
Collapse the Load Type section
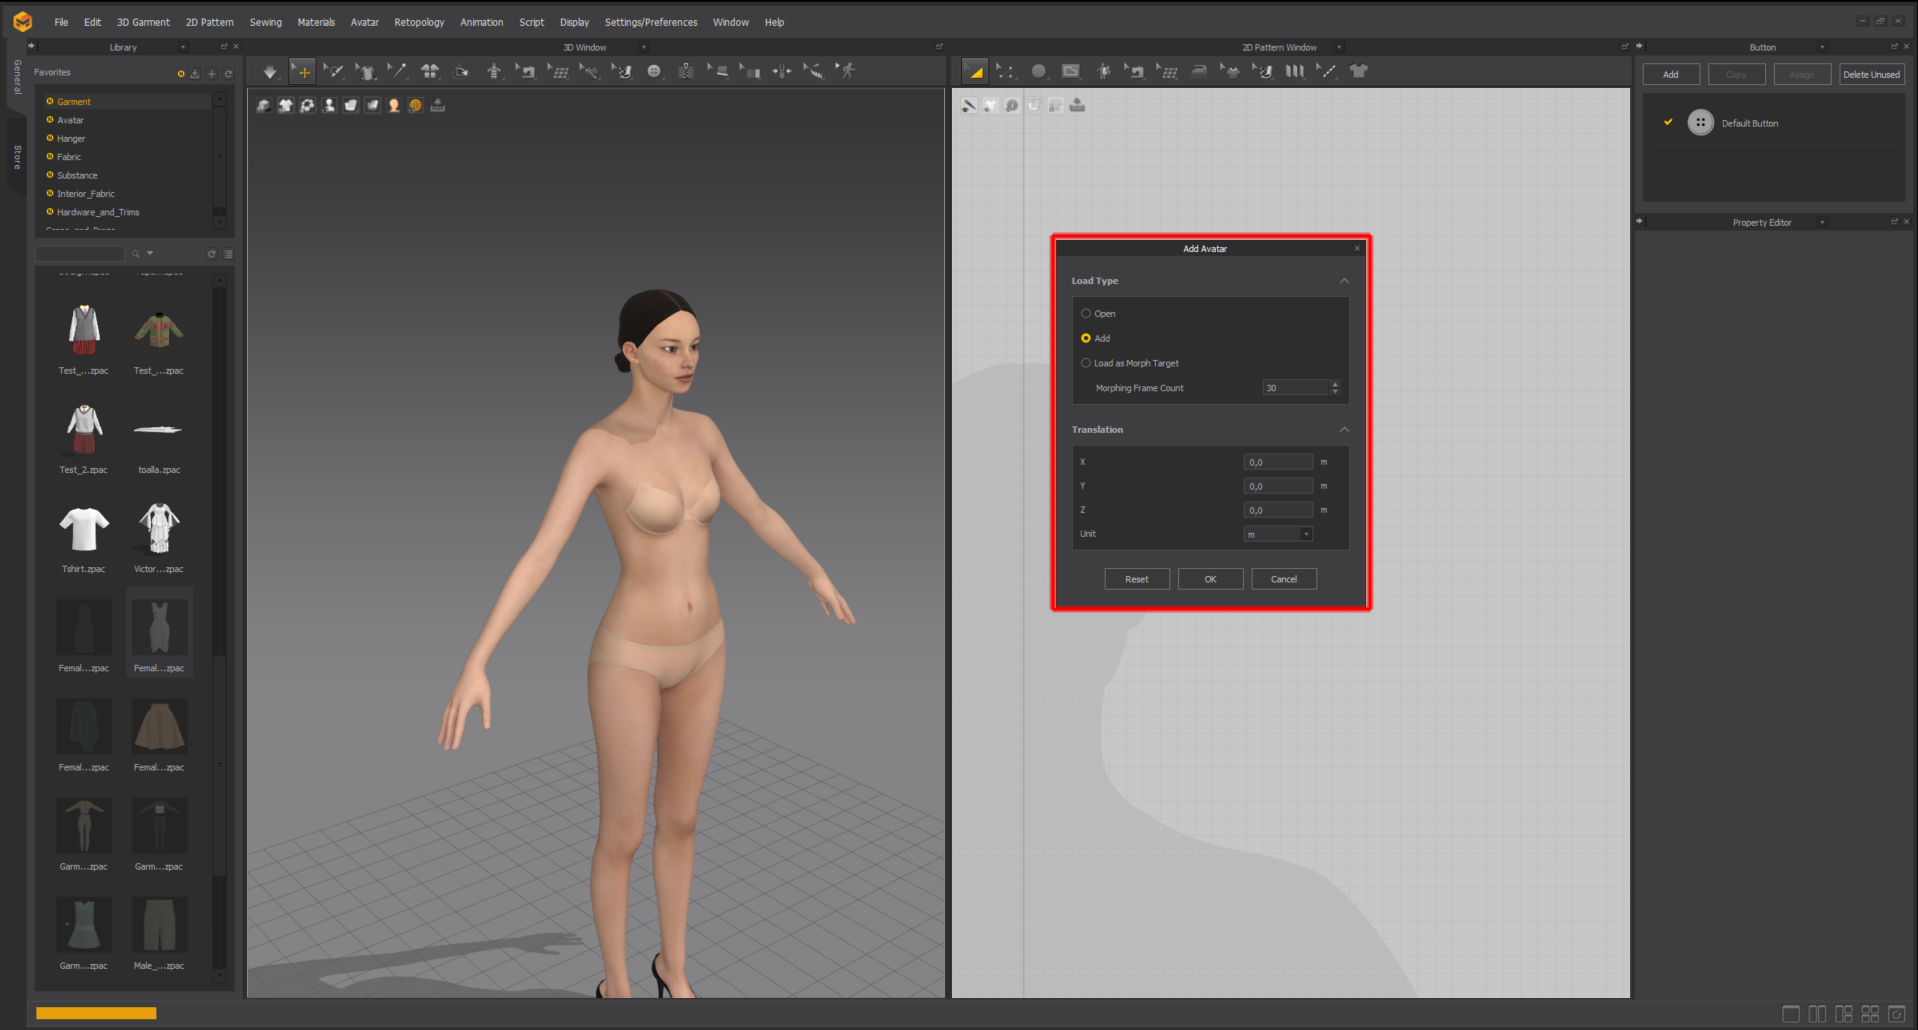pos(1344,281)
